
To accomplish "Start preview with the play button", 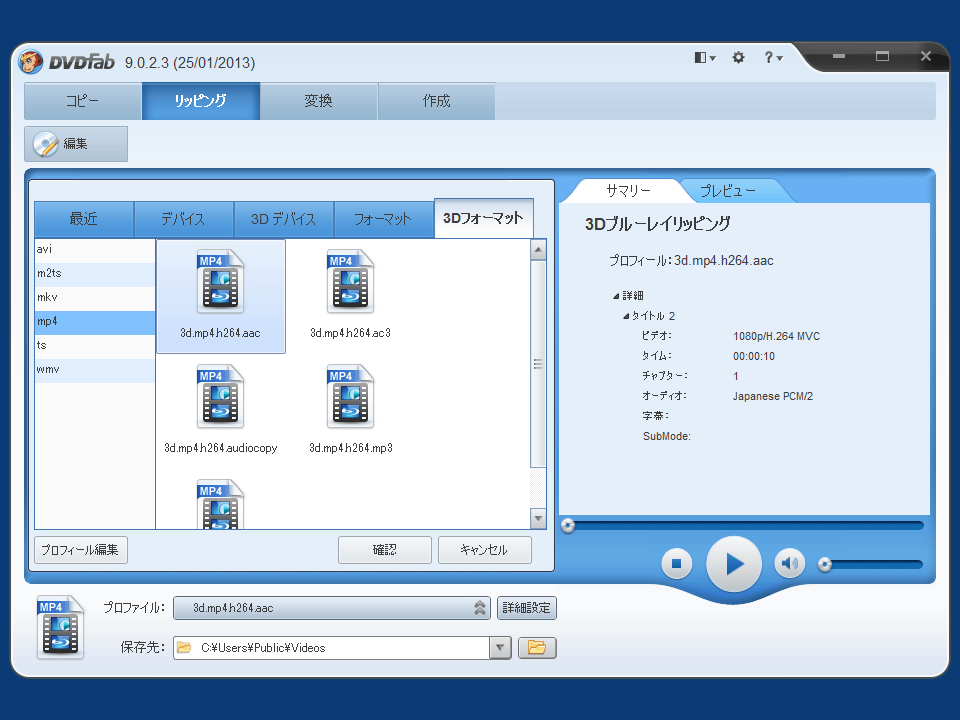I will point(733,564).
